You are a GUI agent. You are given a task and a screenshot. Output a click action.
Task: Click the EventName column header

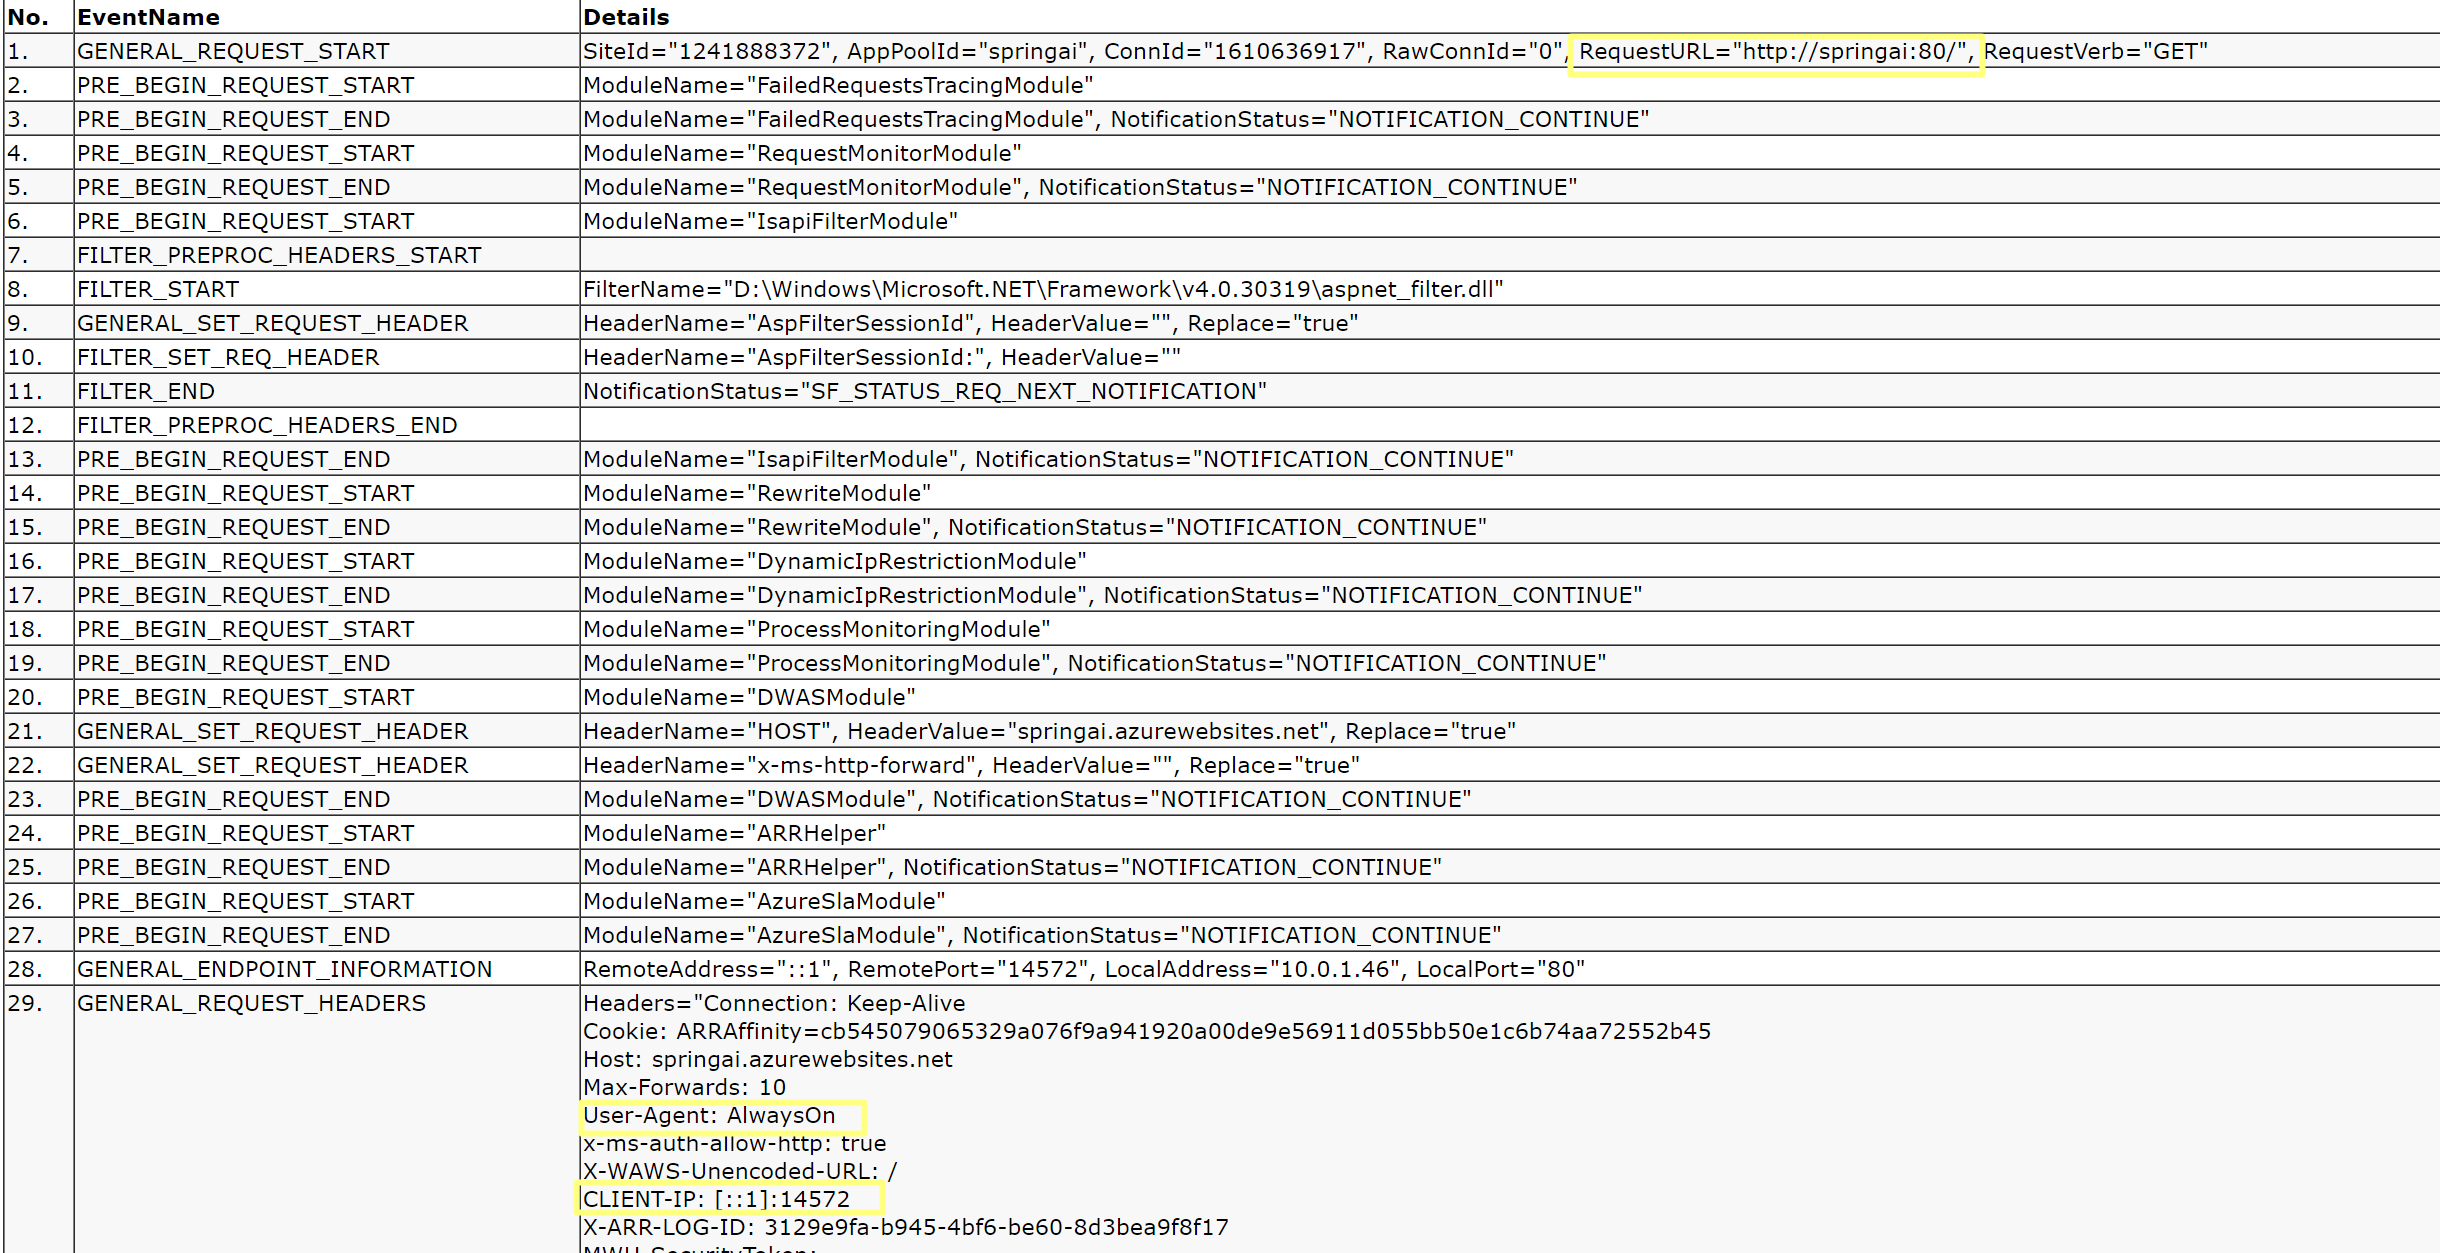[148, 17]
